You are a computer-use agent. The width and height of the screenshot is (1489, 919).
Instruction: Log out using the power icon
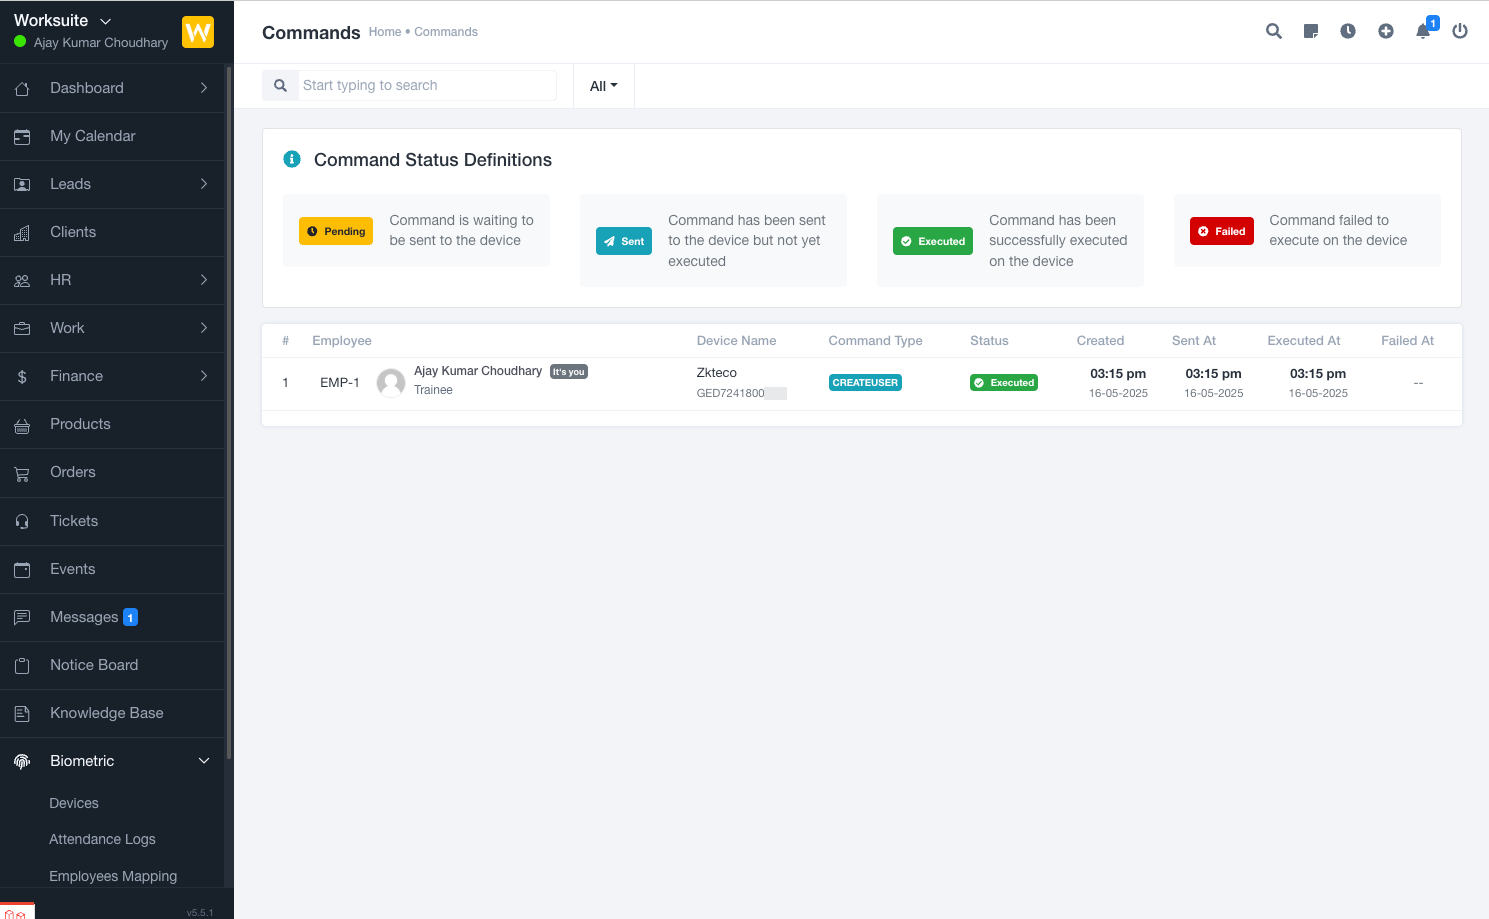pyautogui.click(x=1460, y=31)
